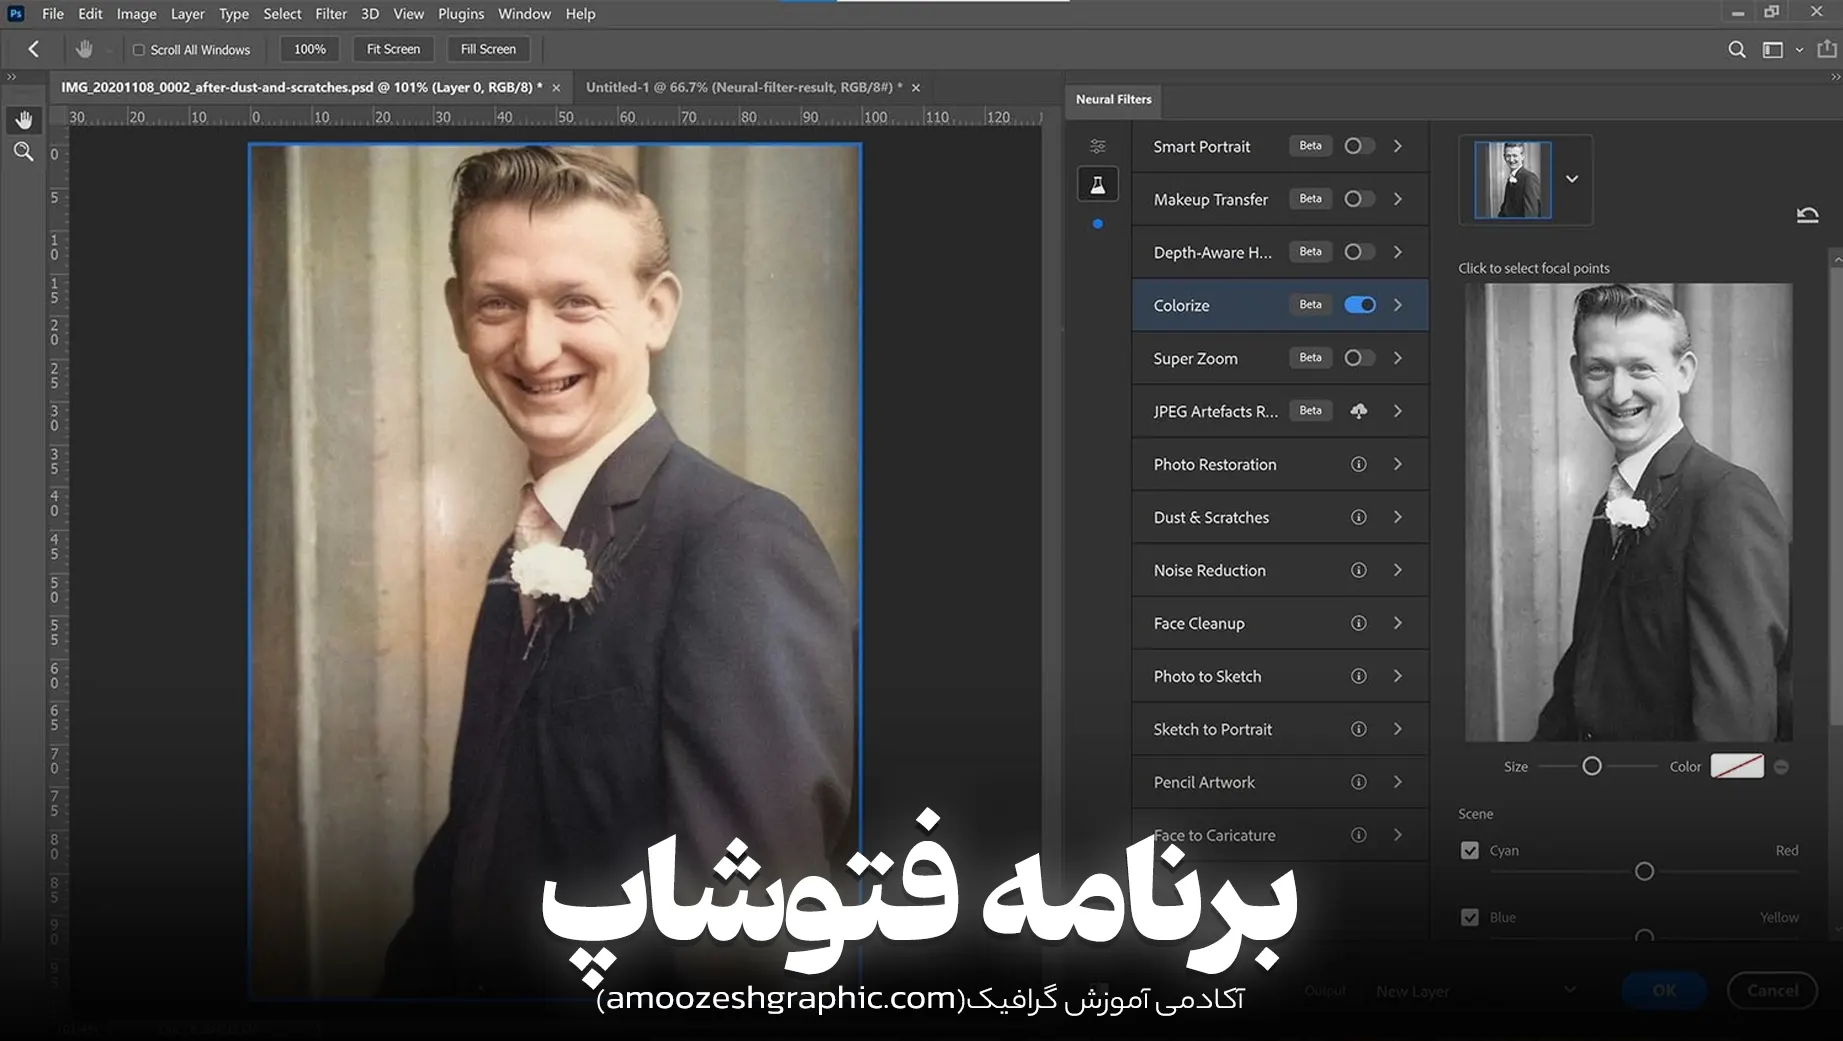
Task: Click info icon for Face Cleanup
Action: (1359, 623)
